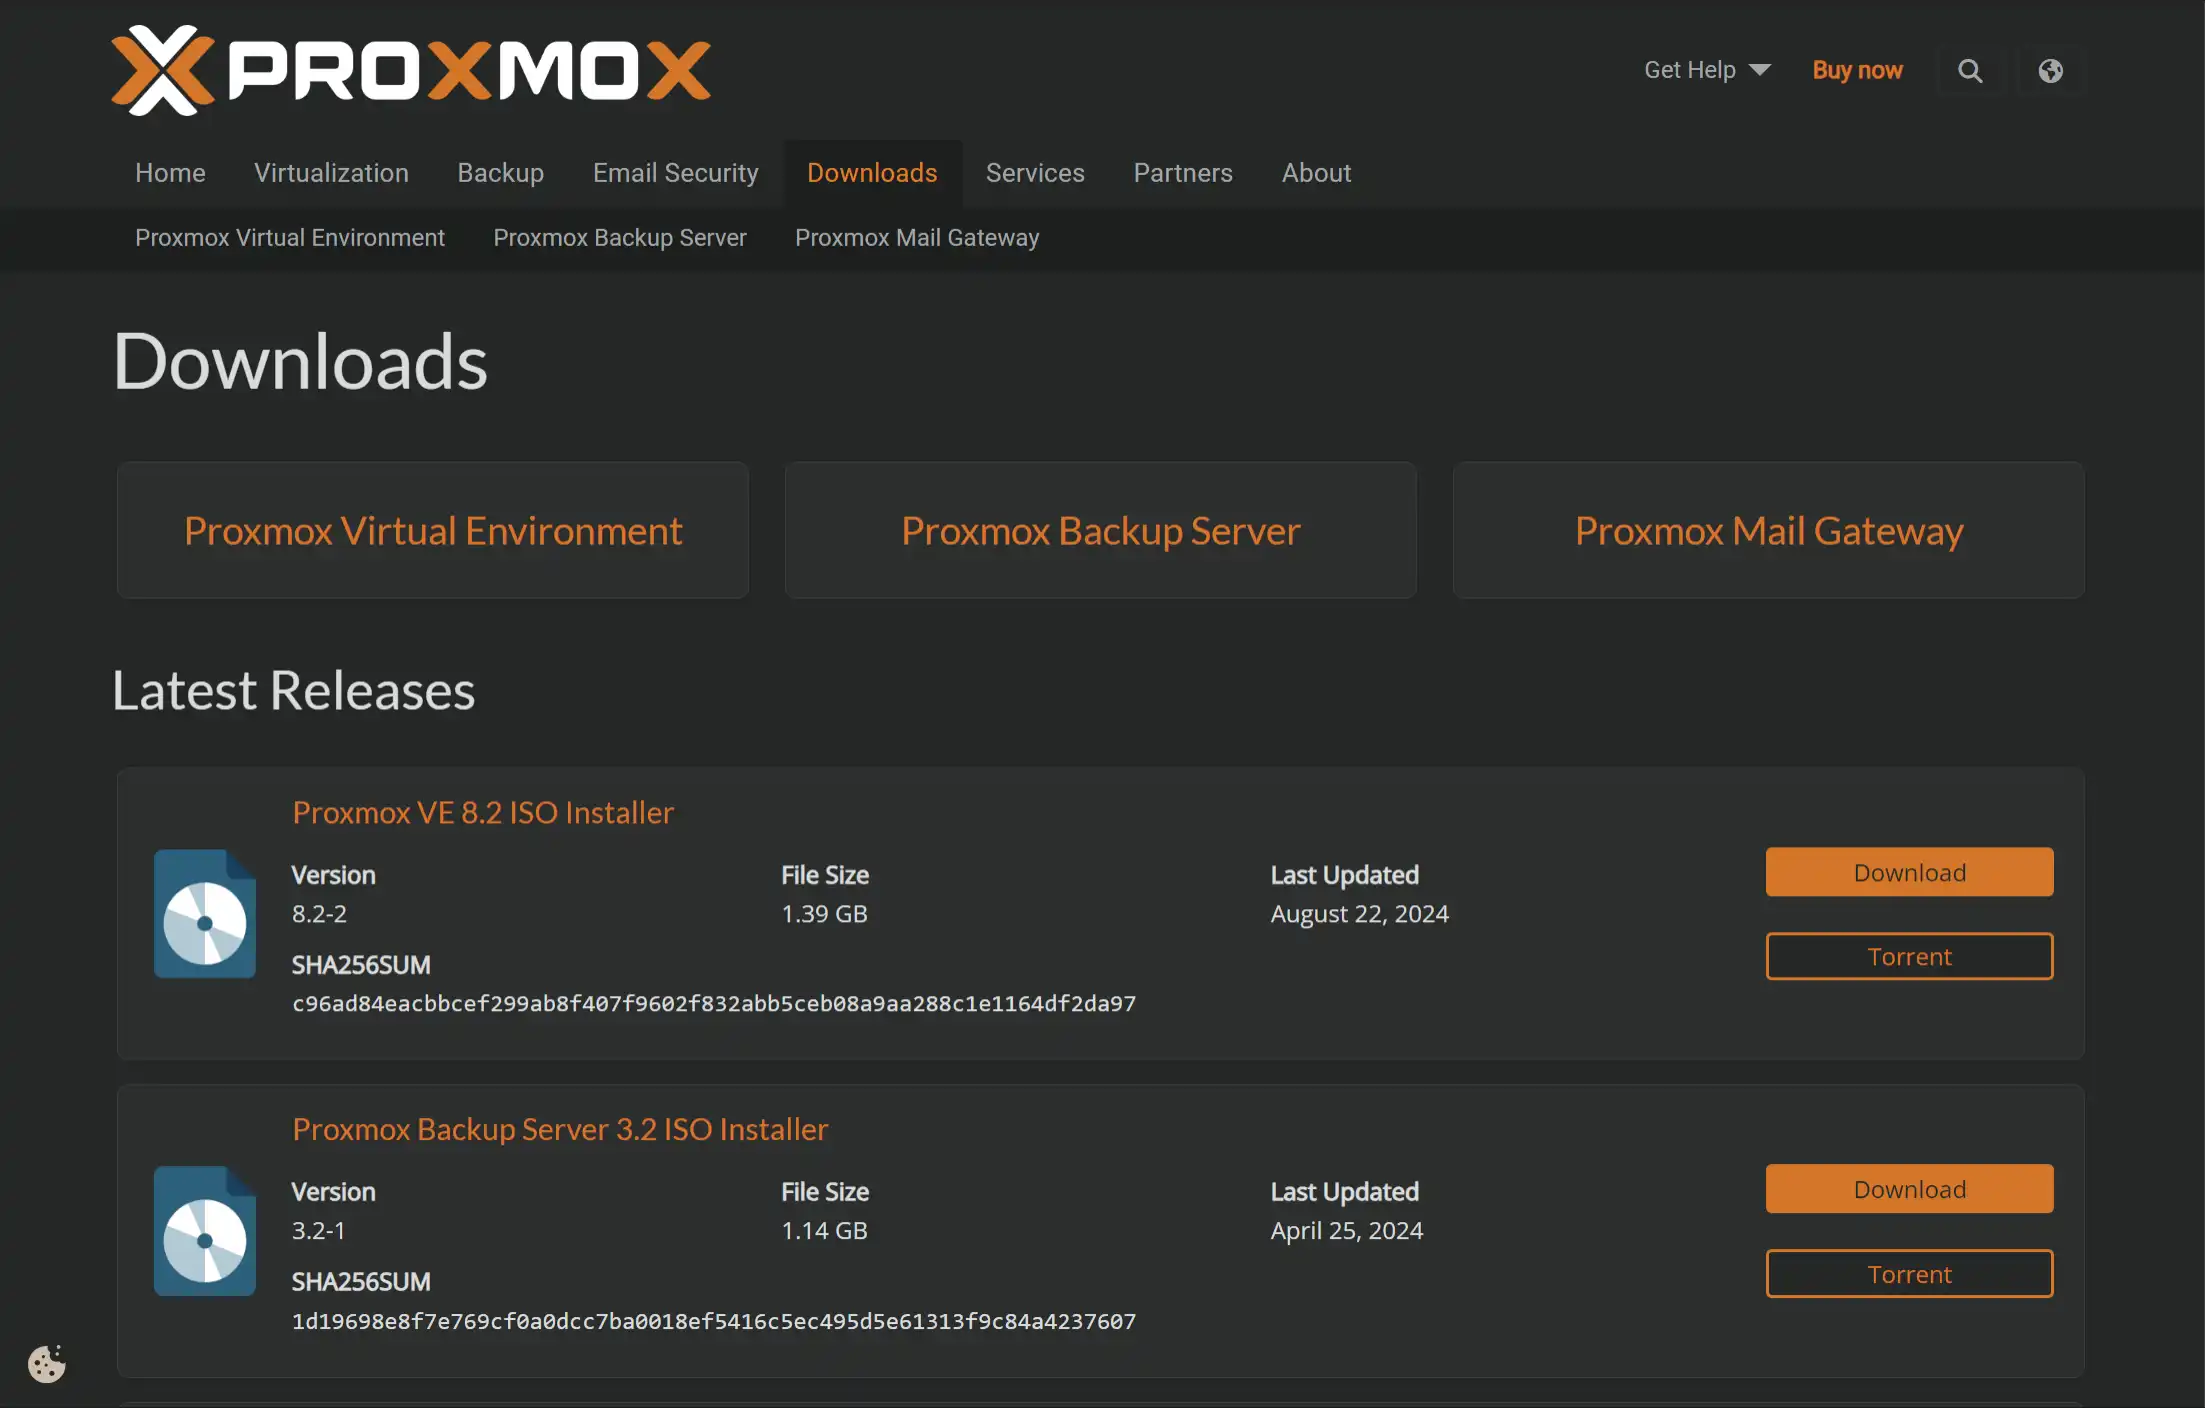Open cookie settings icon

(x=47, y=1364)
